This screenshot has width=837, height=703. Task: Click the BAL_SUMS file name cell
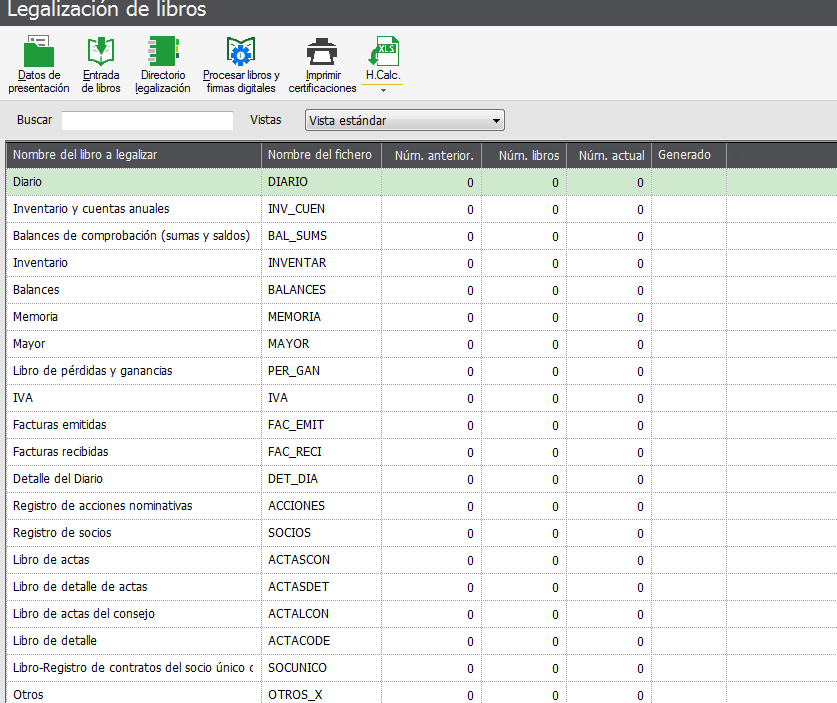coord(321,236)
